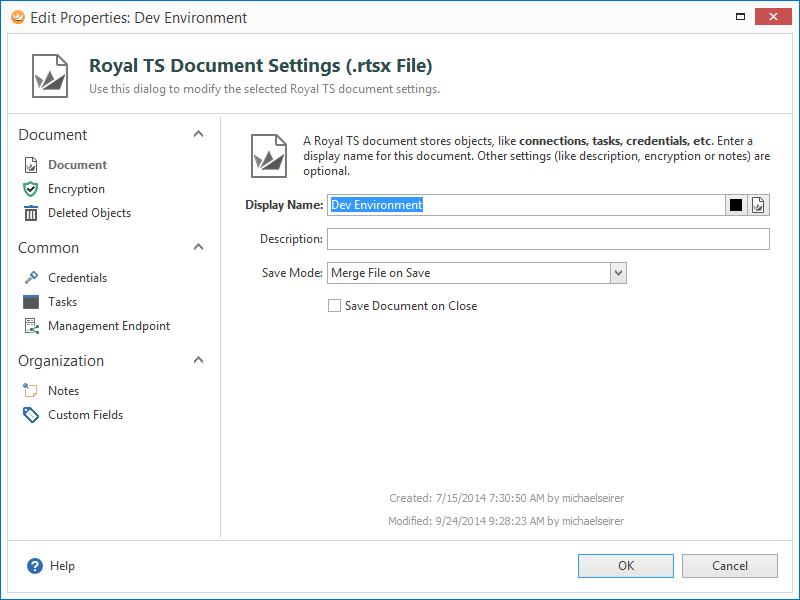Open the Encryption settings page

point(76,189)
